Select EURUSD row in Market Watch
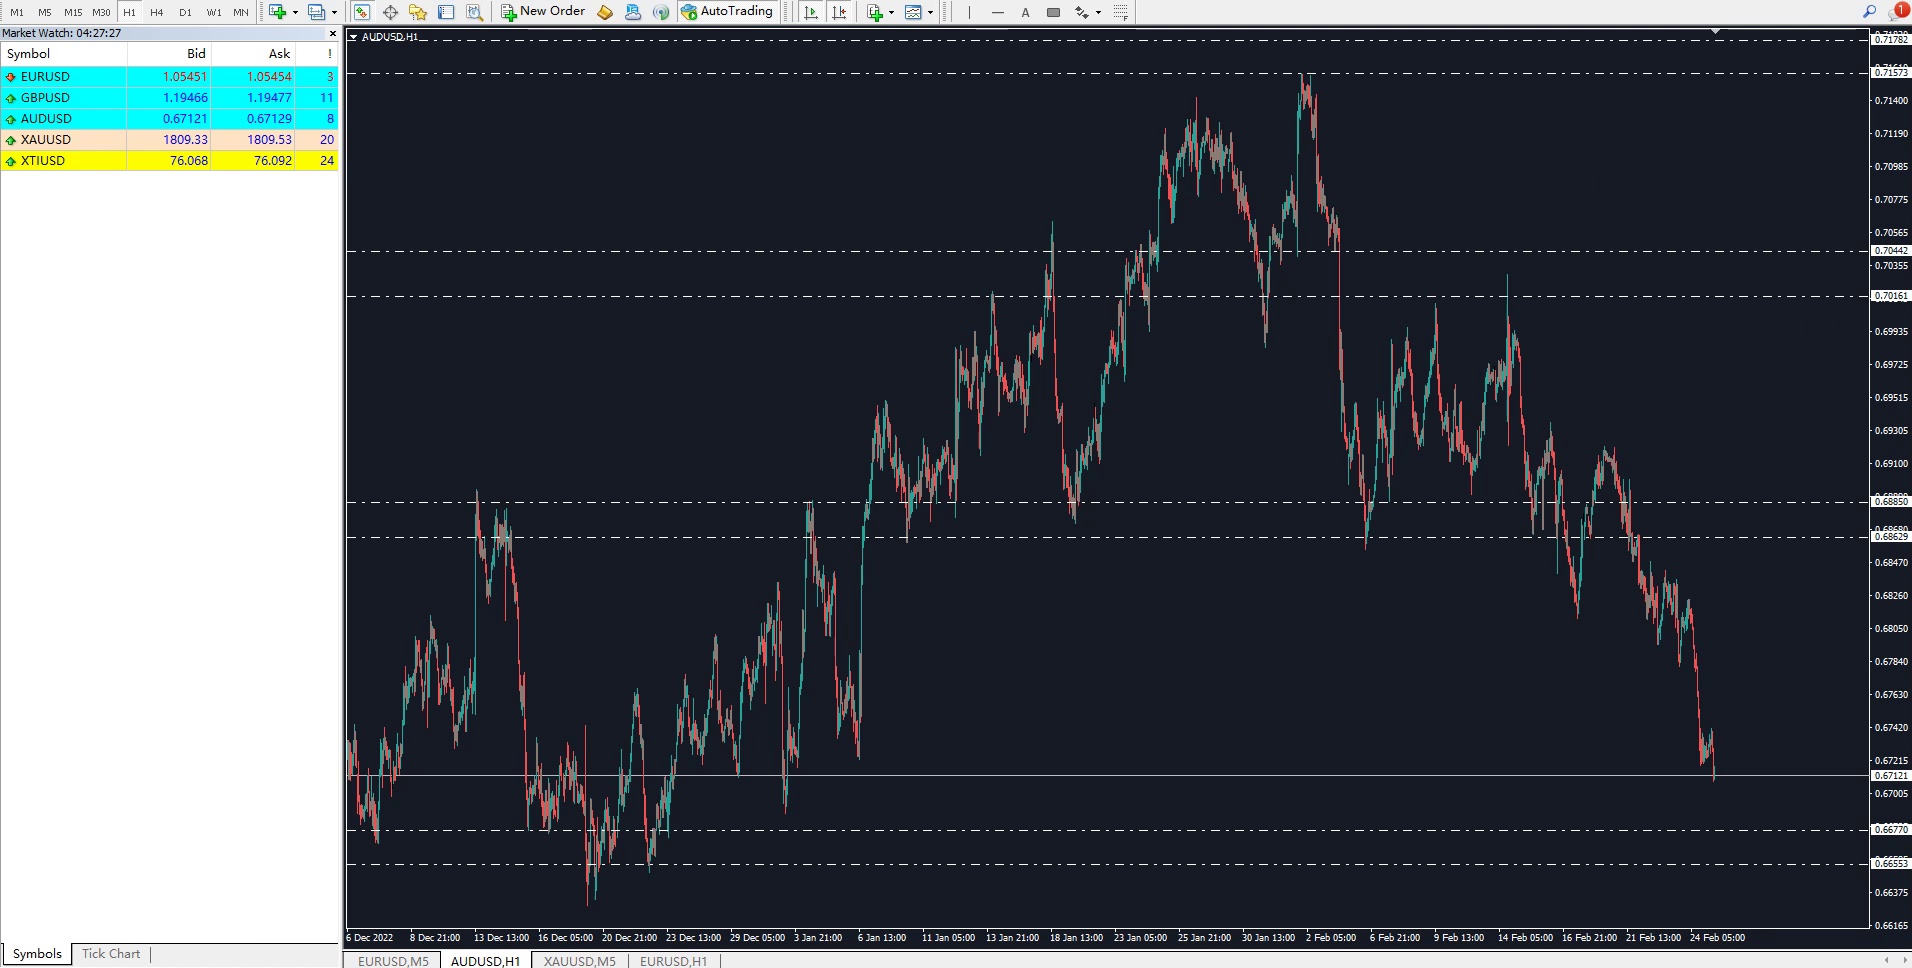Viewport: 1912px width, 968px height. point(170,76)
